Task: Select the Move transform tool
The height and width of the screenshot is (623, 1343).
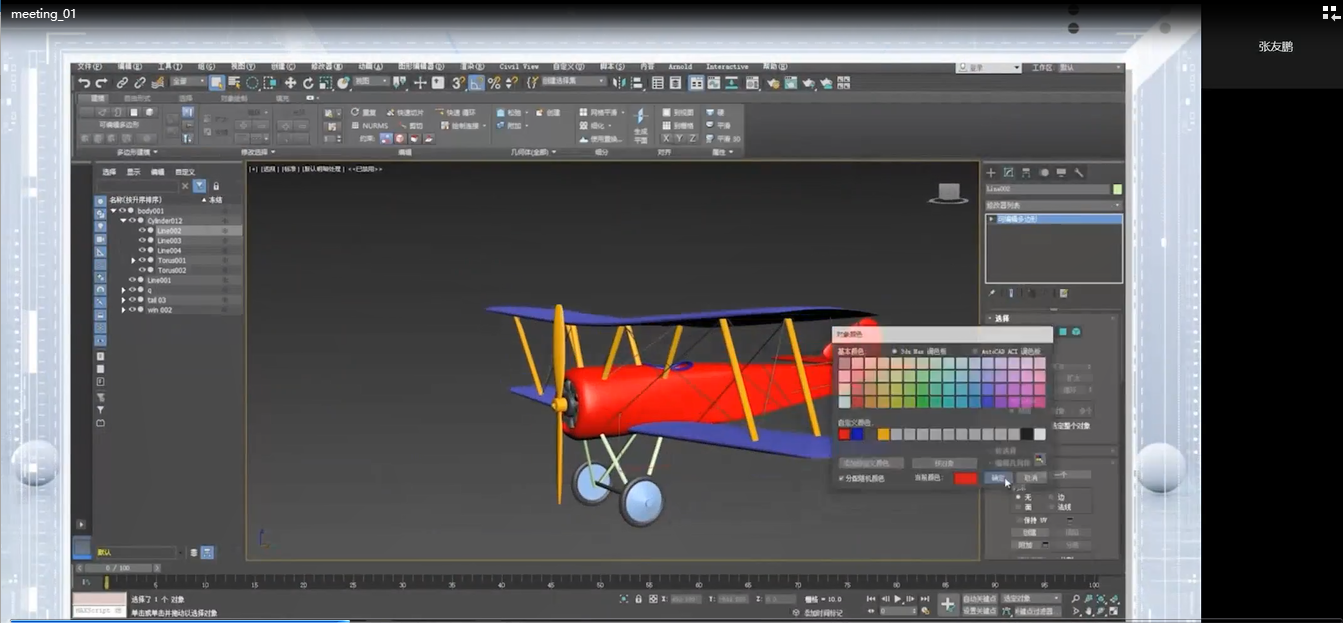Action: point(290,83)
